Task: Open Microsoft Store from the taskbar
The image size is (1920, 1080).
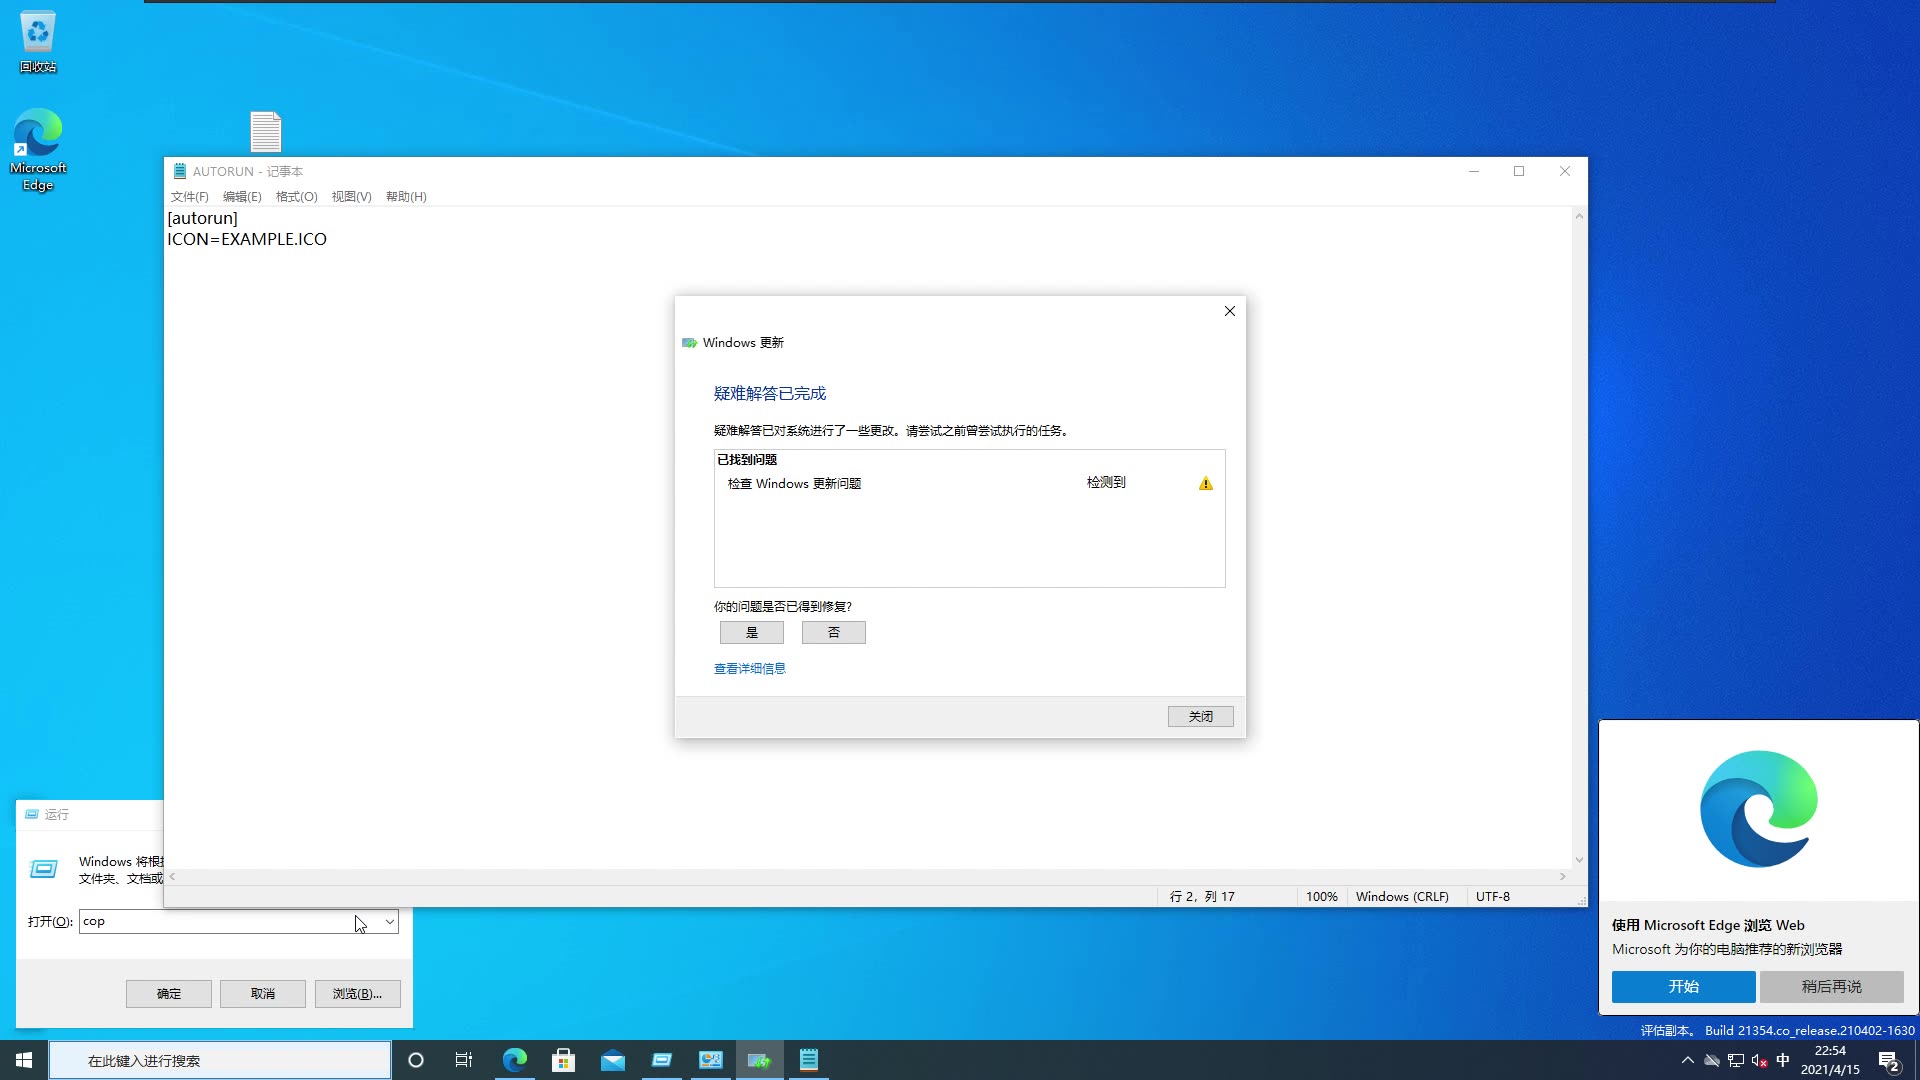Action: click(563, 1059)
